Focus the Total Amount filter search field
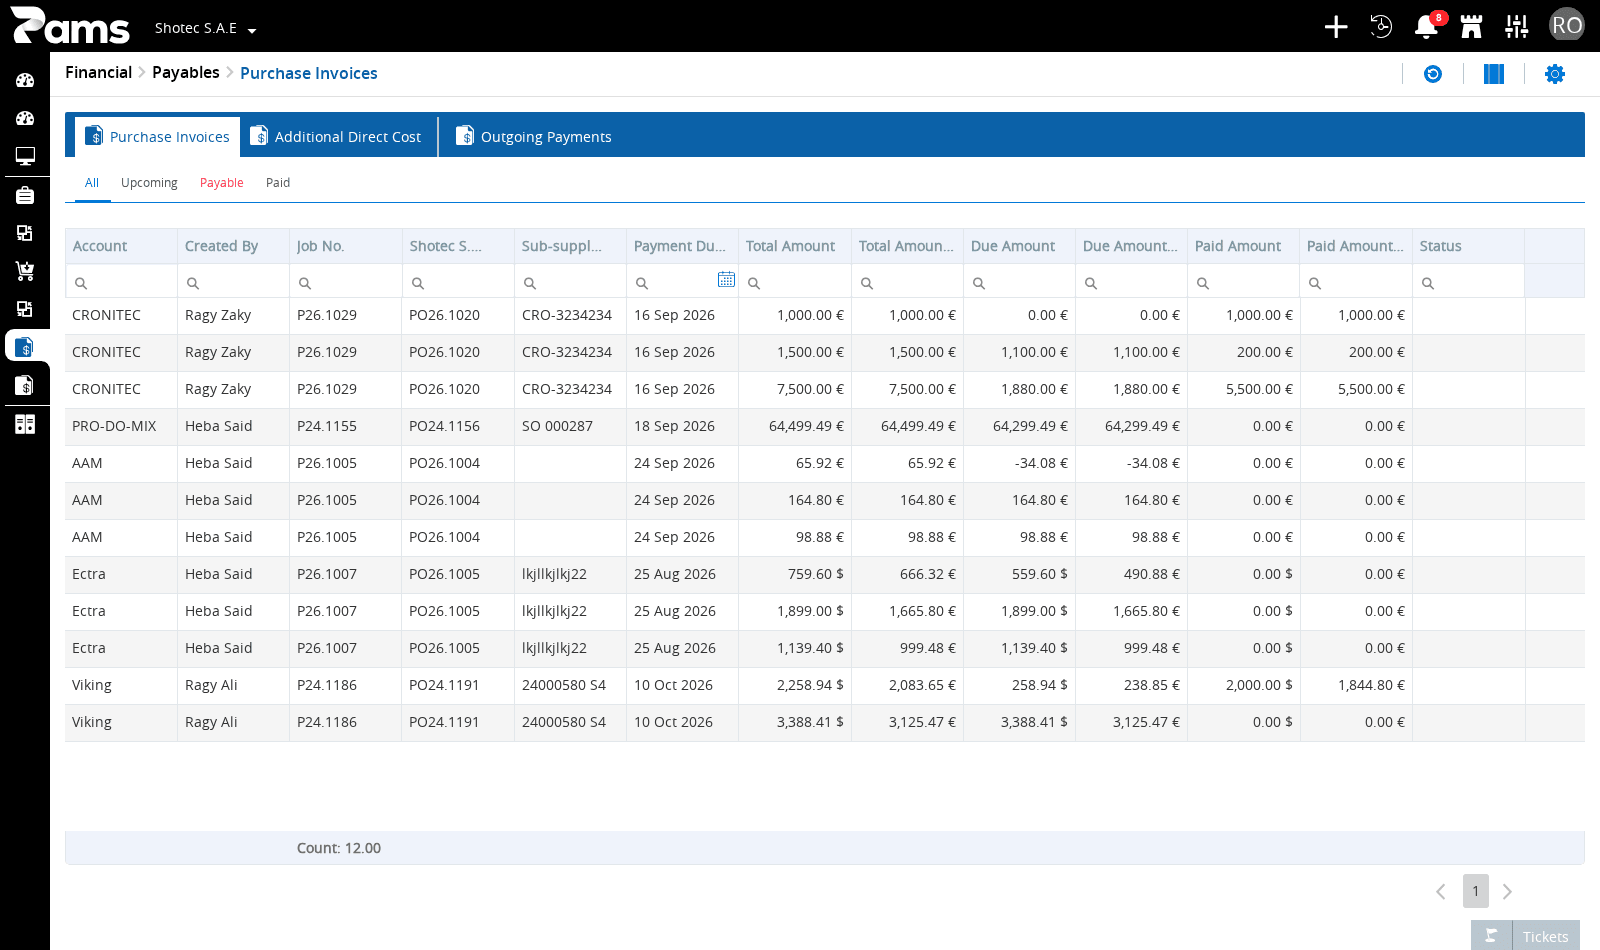 (794, 282)
